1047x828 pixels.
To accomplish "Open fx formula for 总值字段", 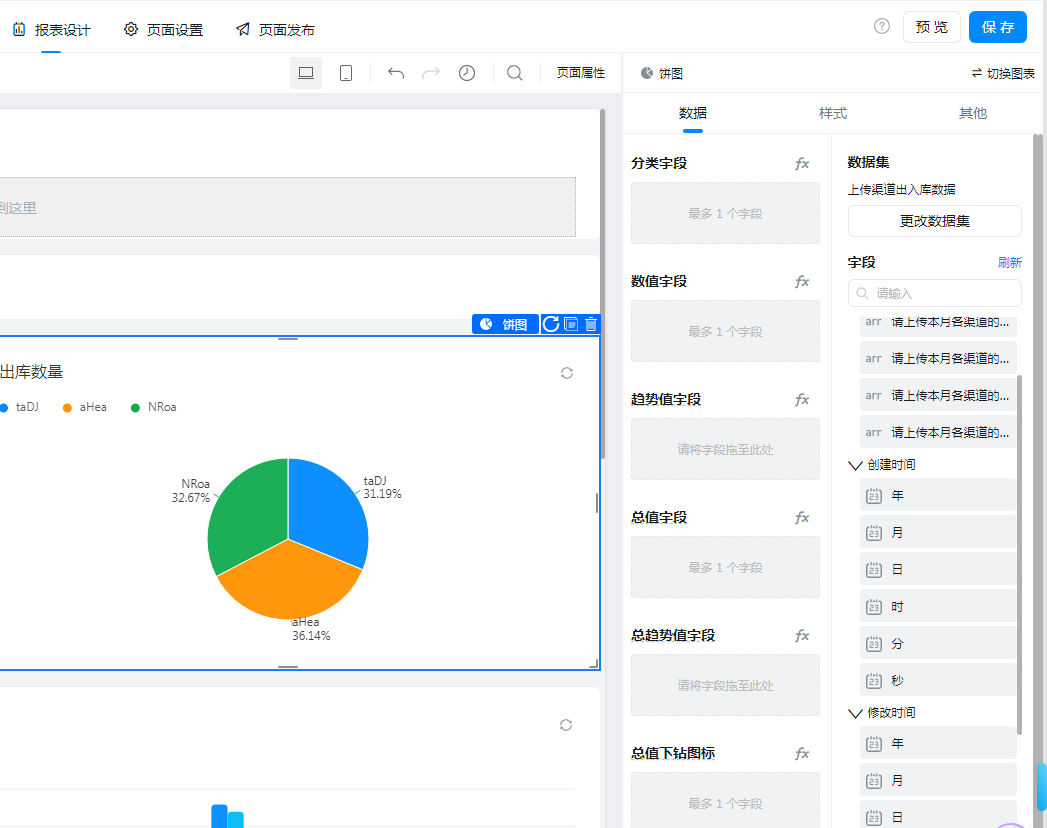I will coord(802,518).
